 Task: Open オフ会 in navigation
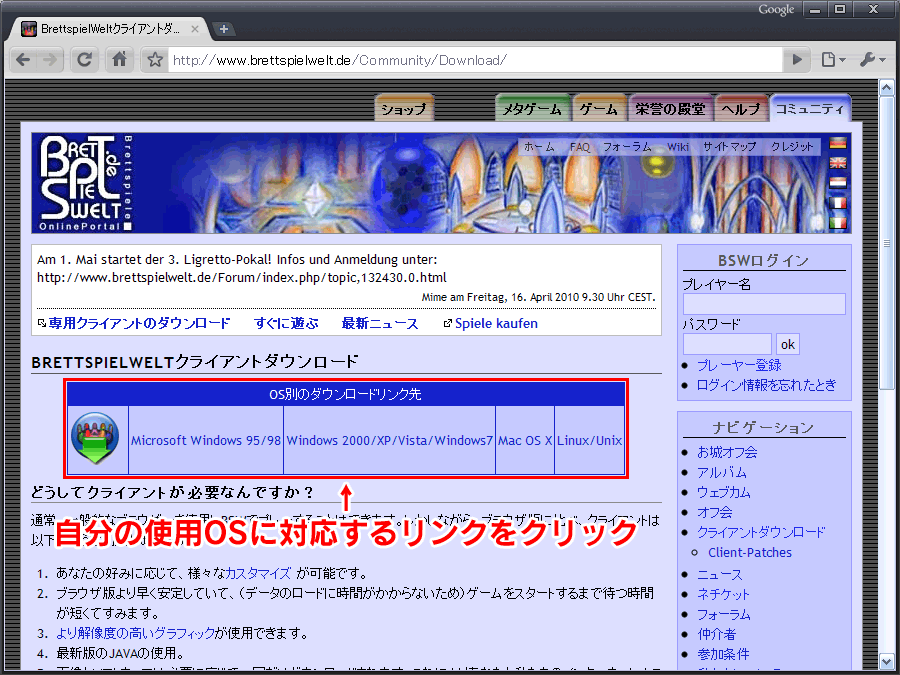point(715,512)
